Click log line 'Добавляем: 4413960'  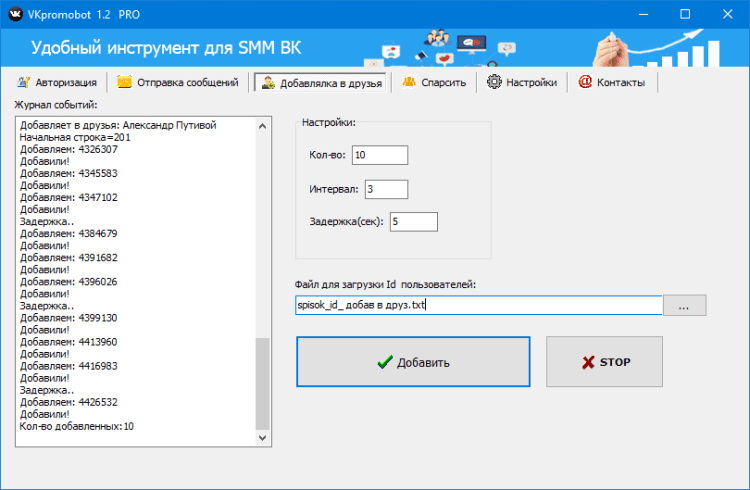click(68, 342)
